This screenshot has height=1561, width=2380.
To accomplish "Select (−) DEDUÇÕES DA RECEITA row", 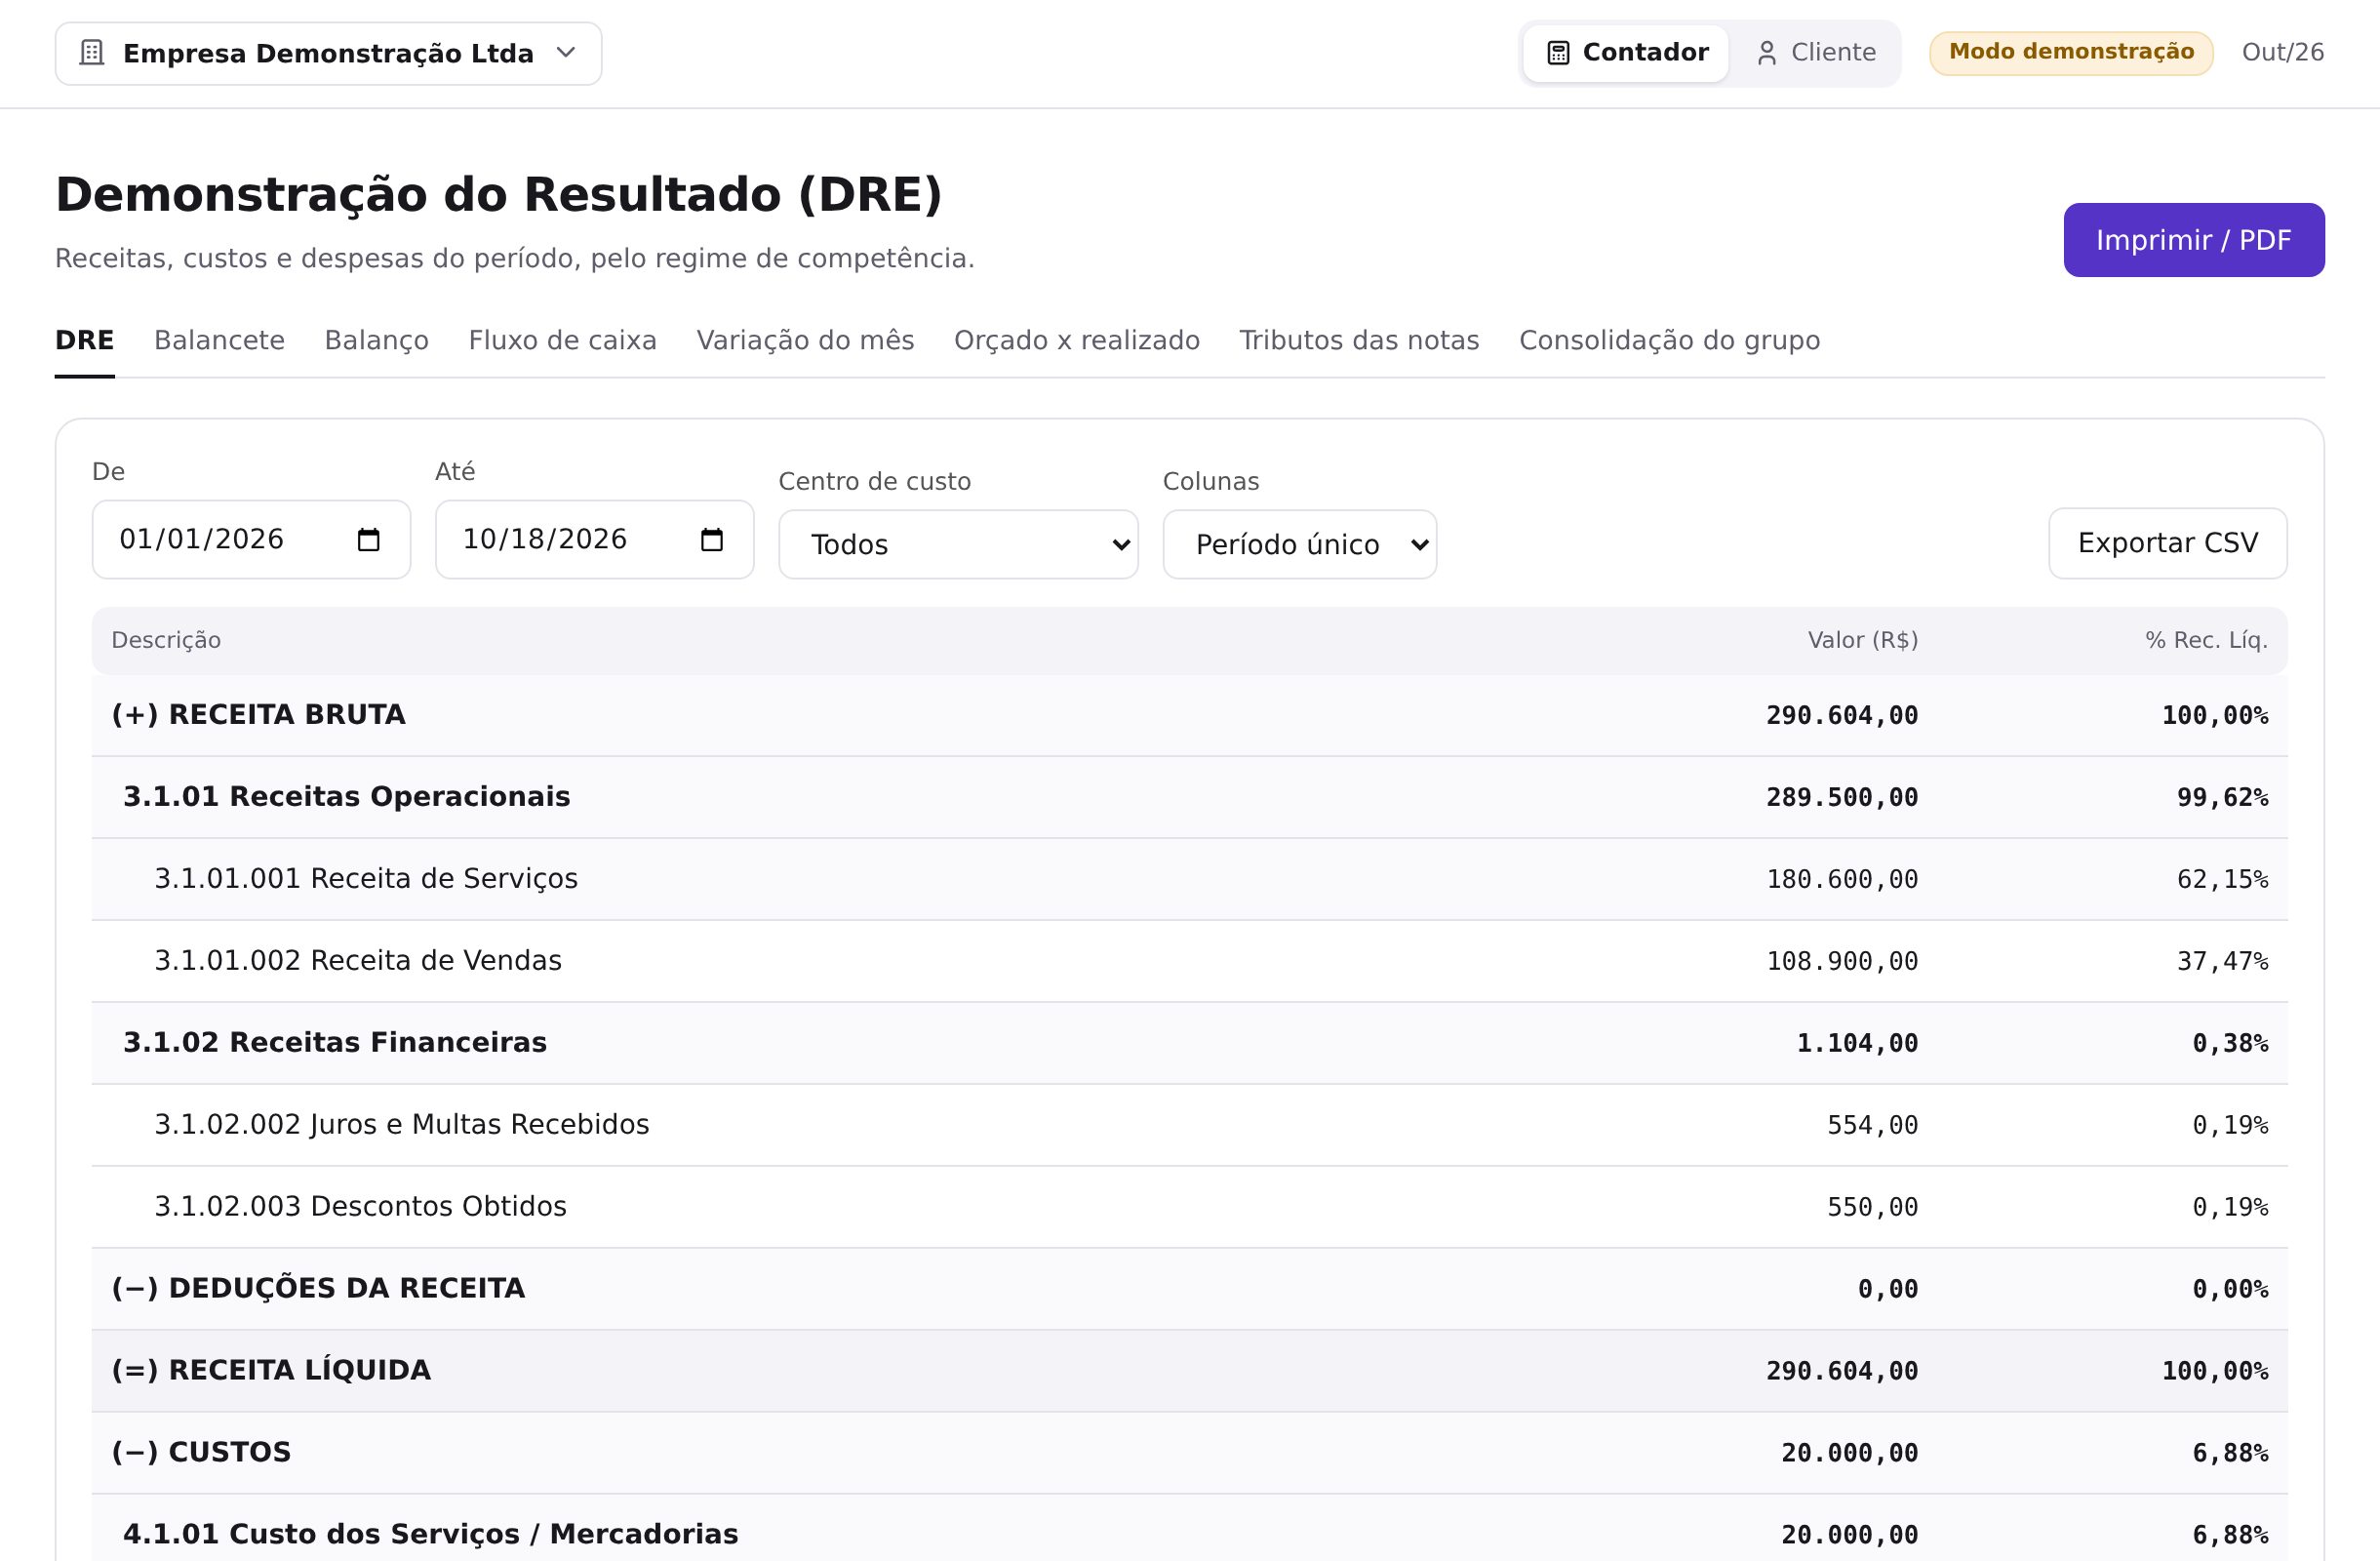I will pos(1189,1289).
